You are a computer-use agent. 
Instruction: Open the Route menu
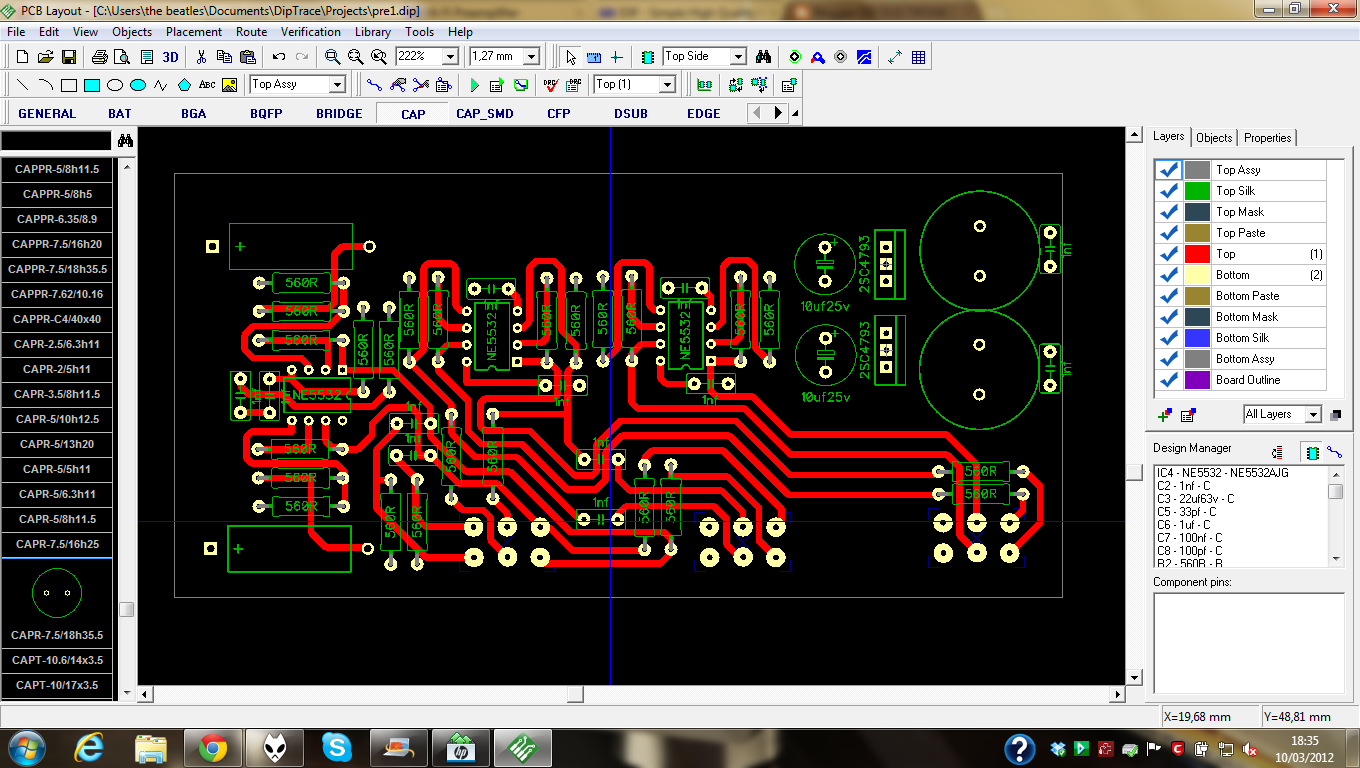click(x=251, y=31)
